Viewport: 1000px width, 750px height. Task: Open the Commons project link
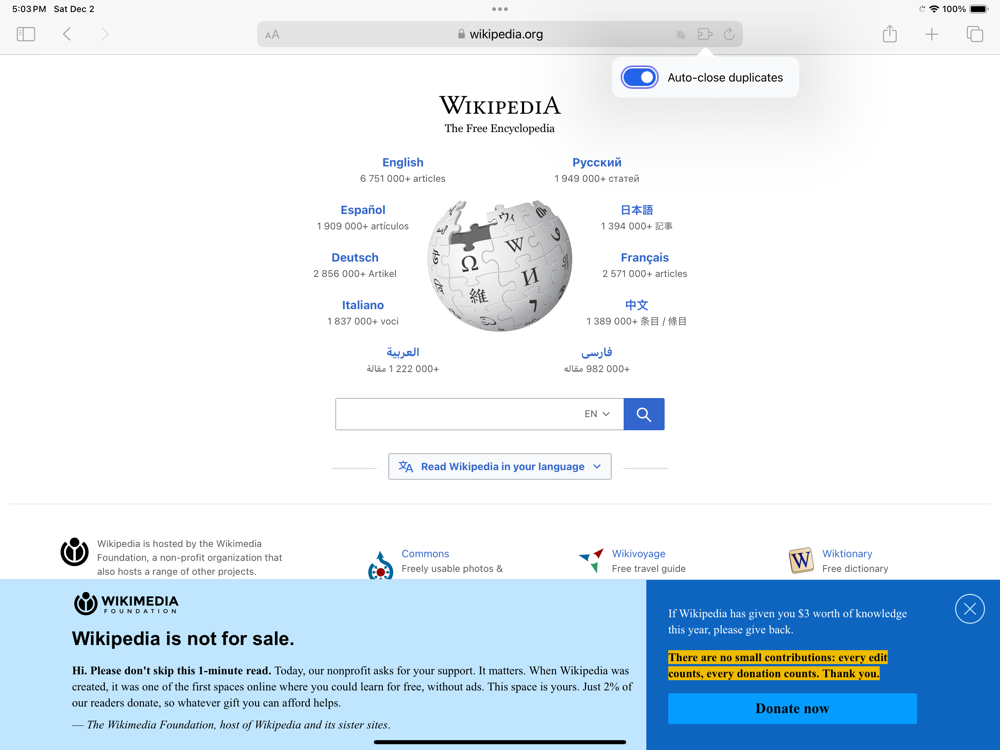[x=425, y=554]
